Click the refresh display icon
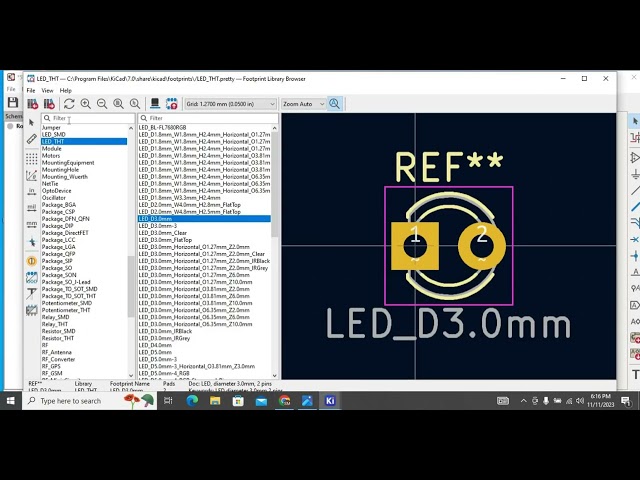The height and width of the screenshot is (480, 640). [69, 104]
